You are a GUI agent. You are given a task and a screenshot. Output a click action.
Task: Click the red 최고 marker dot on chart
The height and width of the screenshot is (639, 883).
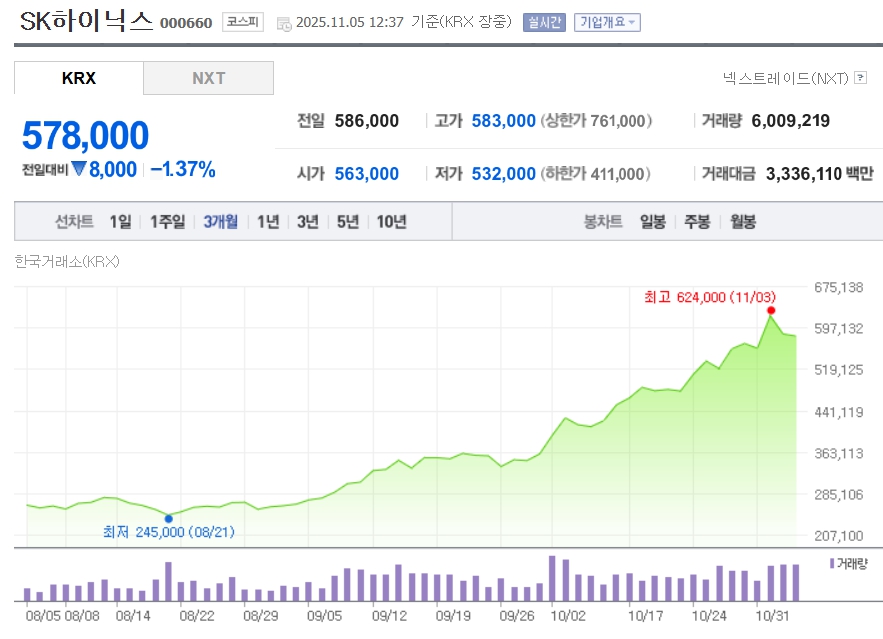(x=771, y=311)
